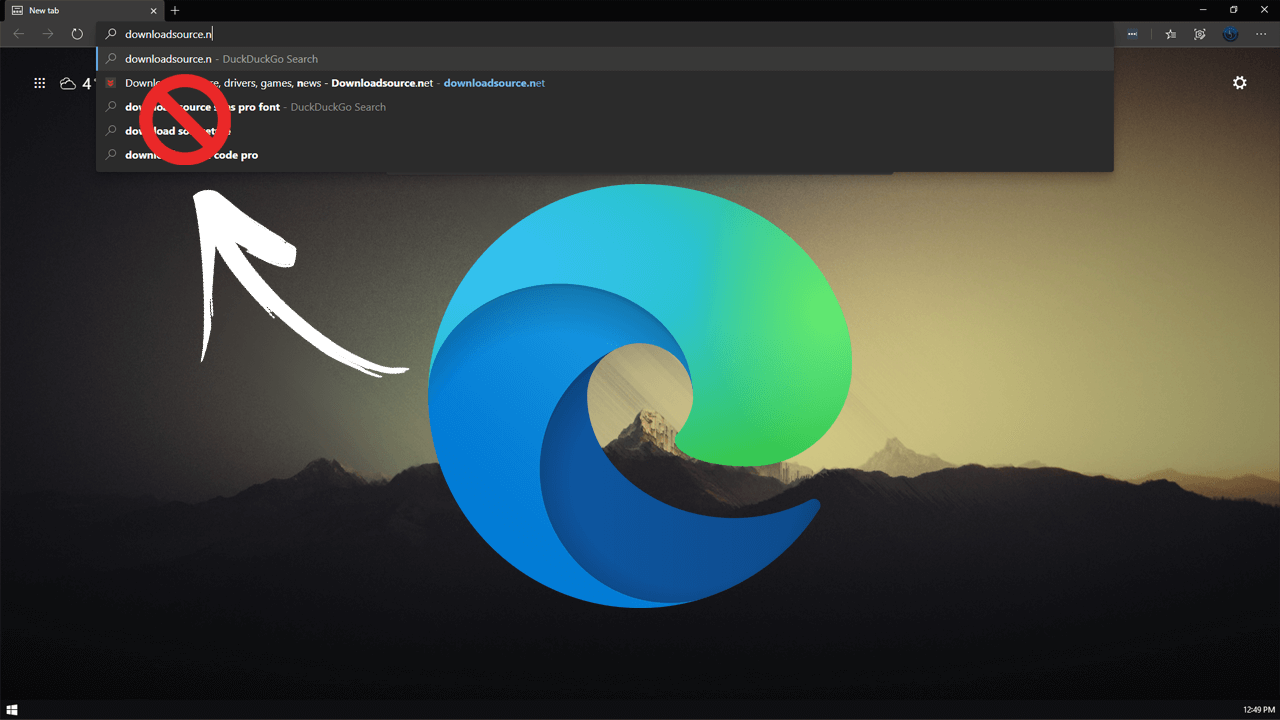The height and width of the screenshot is (720, 1280).
Task: Choose the source sans pro font suggestion
Action: [x=605, y=107]
